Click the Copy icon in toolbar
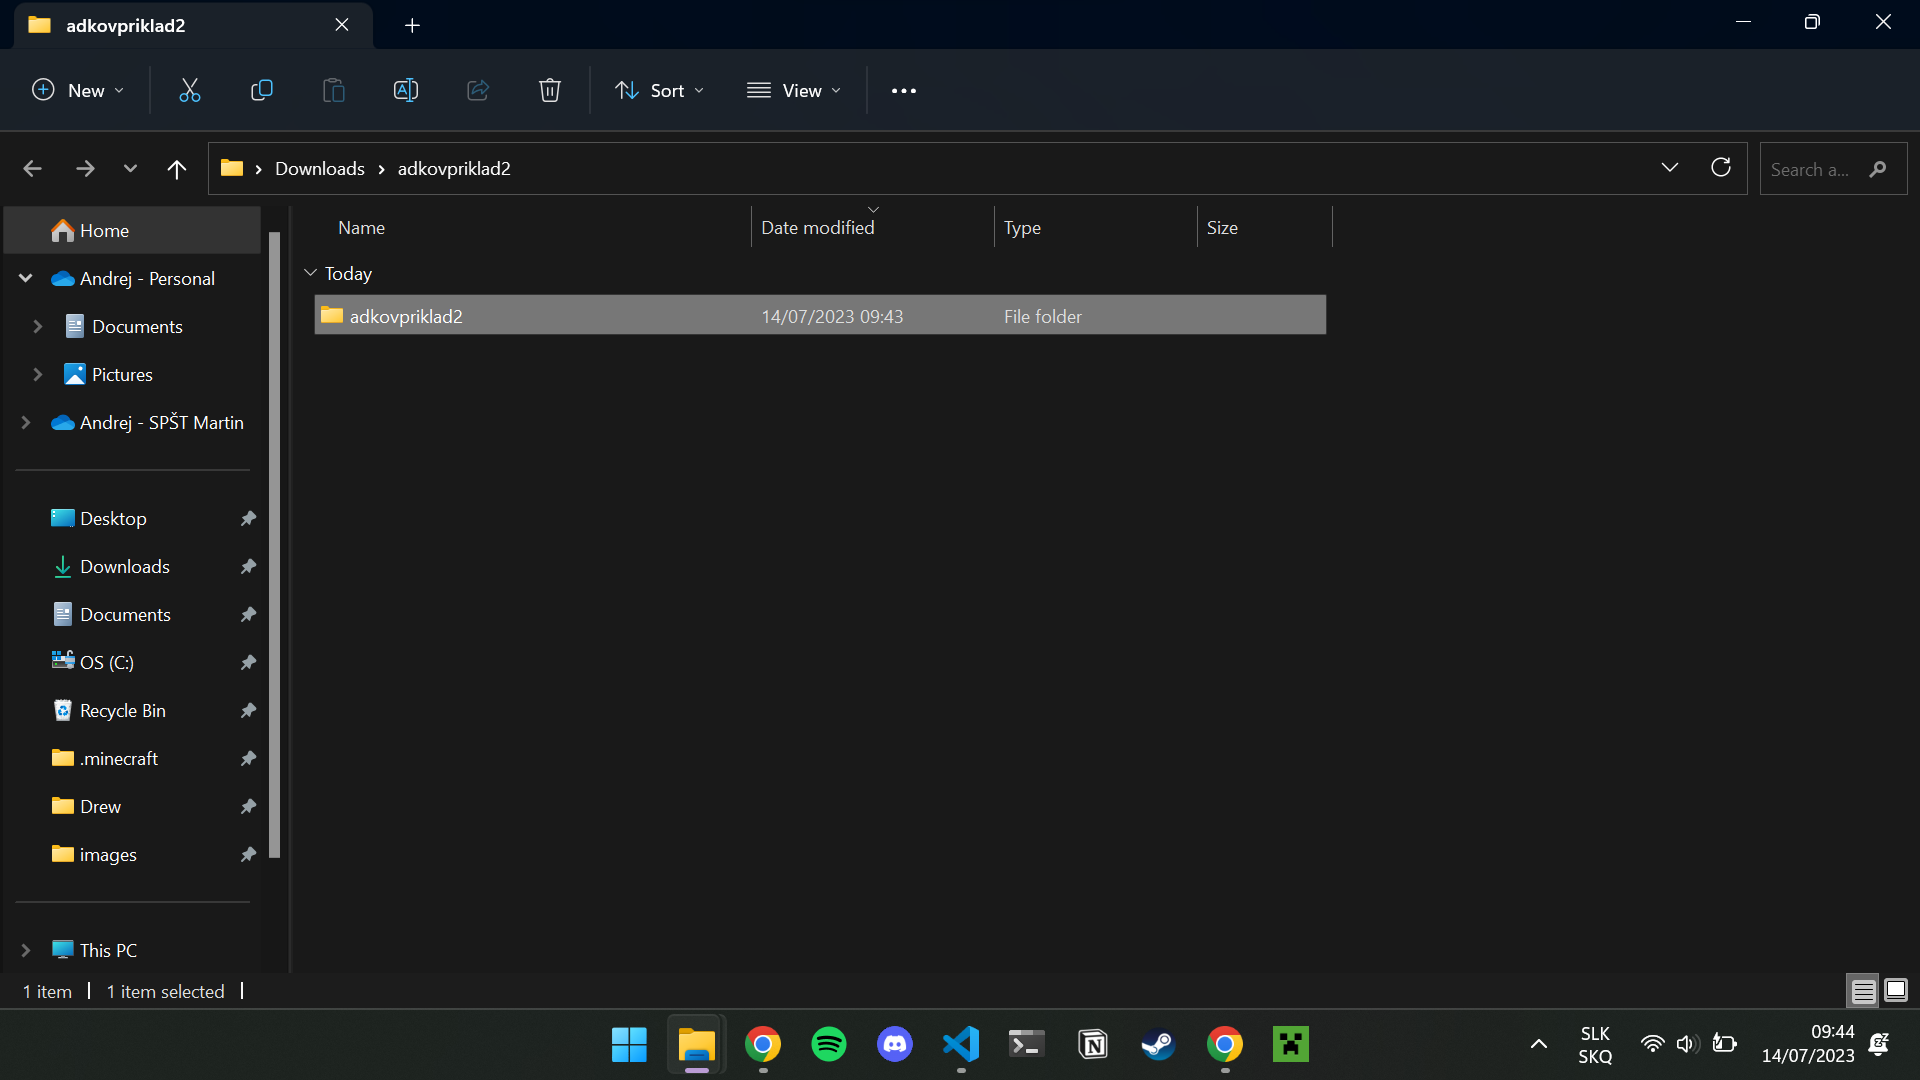Viewport: 1920px width, 1080px height. [262, 90]
